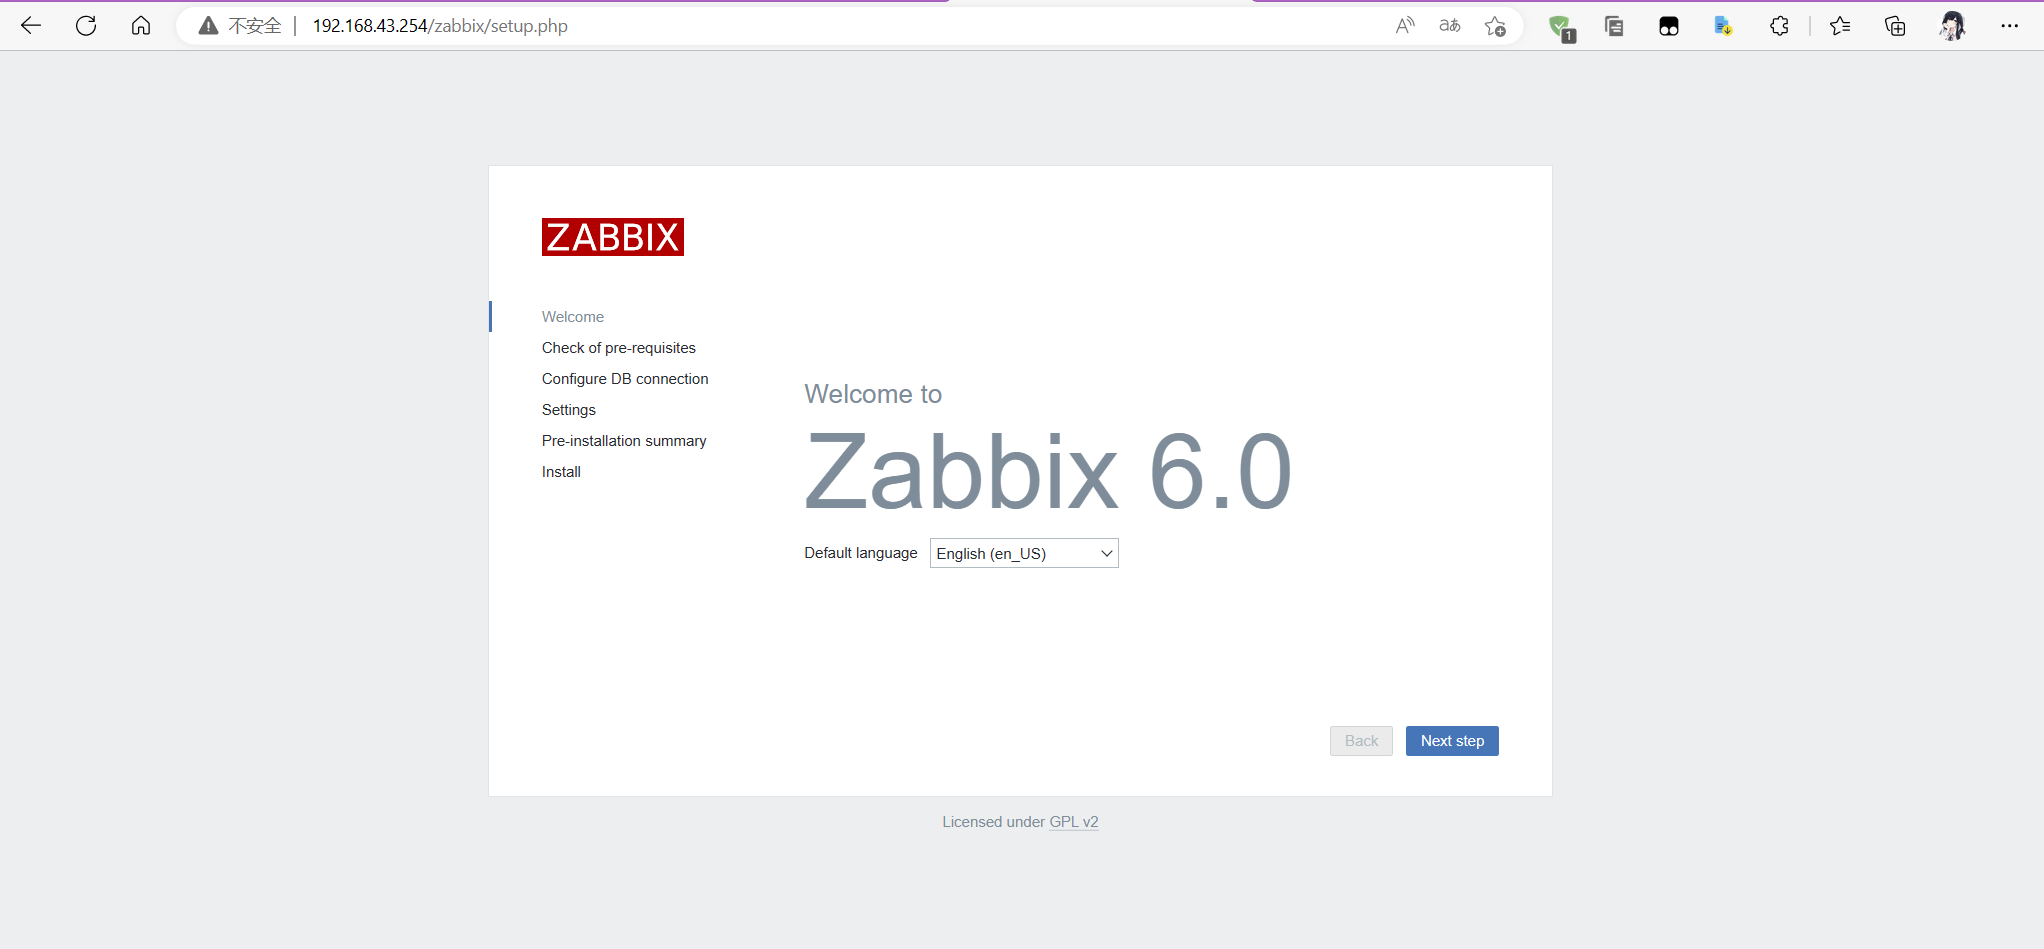Image resolution: width=2044 pixels, height=949 pixels.
Task: Reload the current page
Action: 86,25
